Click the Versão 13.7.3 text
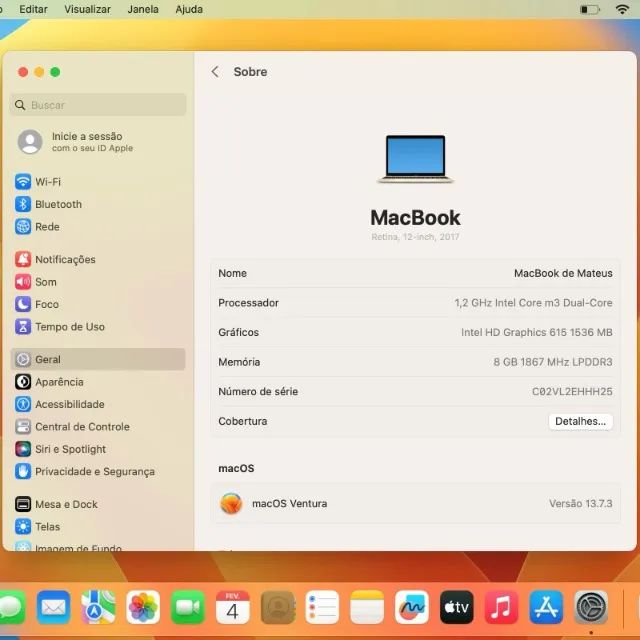Image resolution: width=640 pixels, height=640 pixels. point(580,503)
